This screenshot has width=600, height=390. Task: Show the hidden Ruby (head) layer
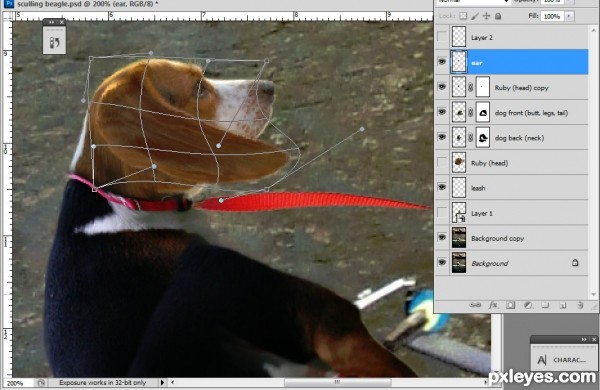442,162
